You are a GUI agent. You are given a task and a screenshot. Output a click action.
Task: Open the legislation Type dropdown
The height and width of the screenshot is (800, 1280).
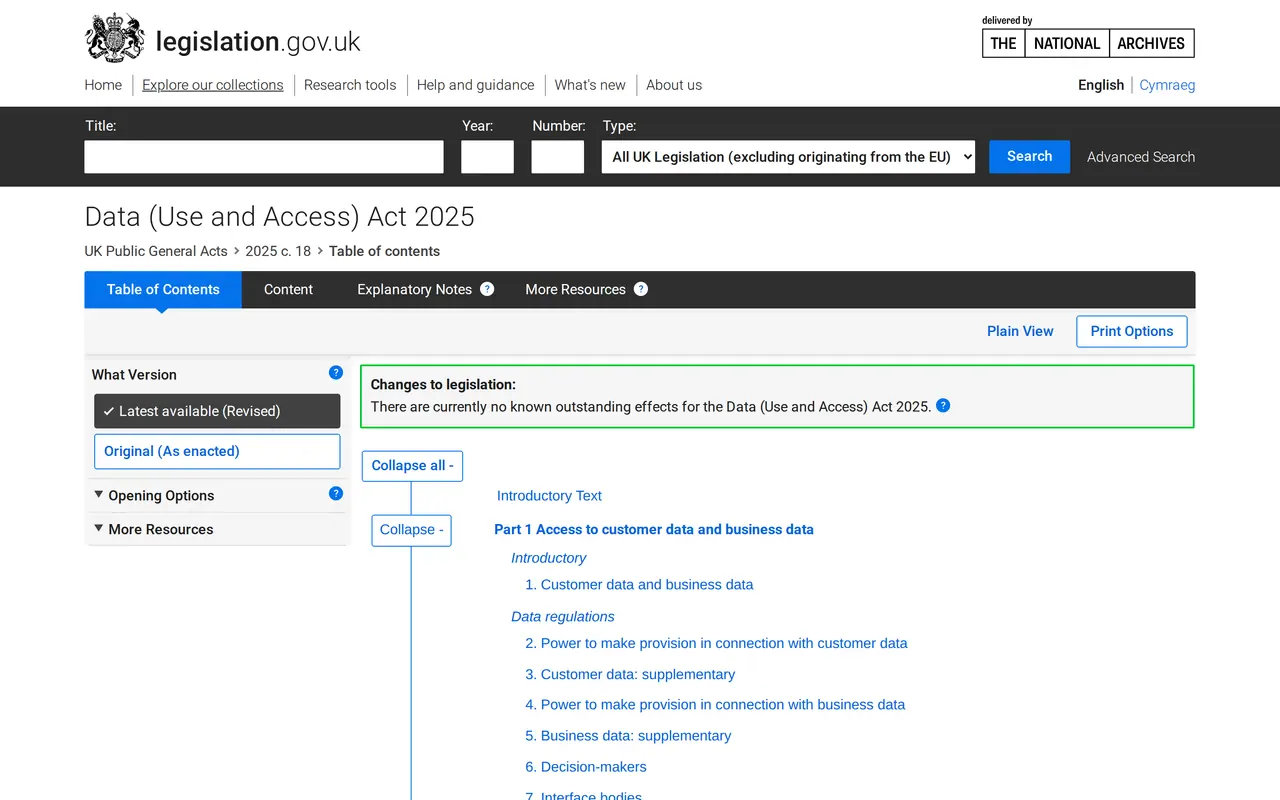click(788, 157)
